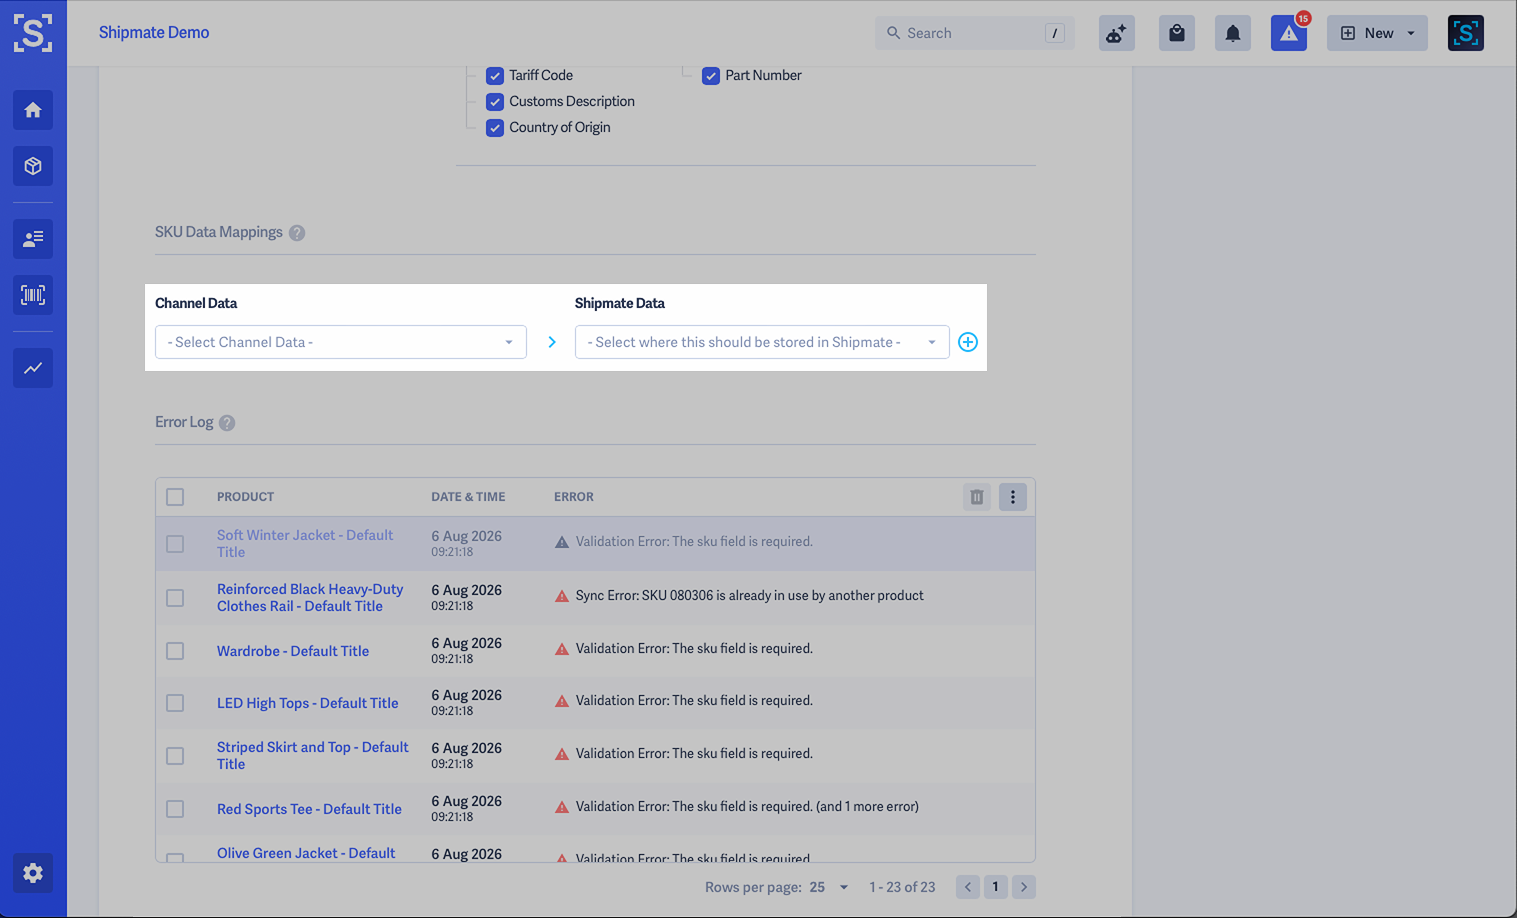1517x918 pixels.
Task: Click in the Search field
Action: [x=975, y=33]
